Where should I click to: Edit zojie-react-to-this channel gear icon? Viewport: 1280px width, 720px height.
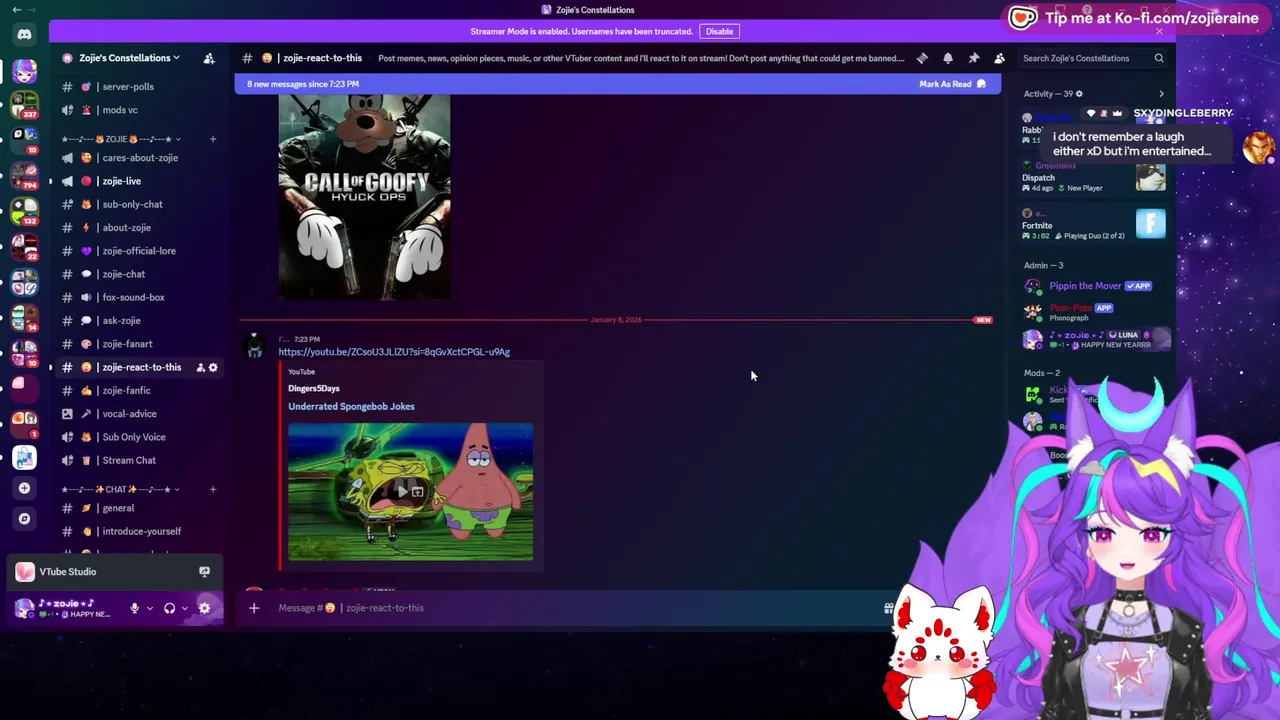pyautogui.click(x=213, y=367)
